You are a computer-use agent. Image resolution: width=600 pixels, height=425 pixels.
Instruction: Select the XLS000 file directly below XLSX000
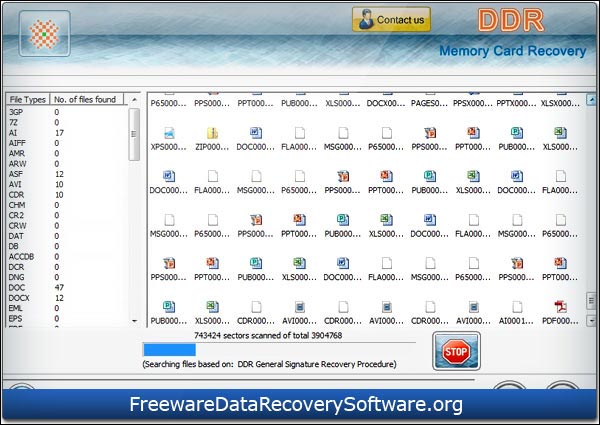560,133
